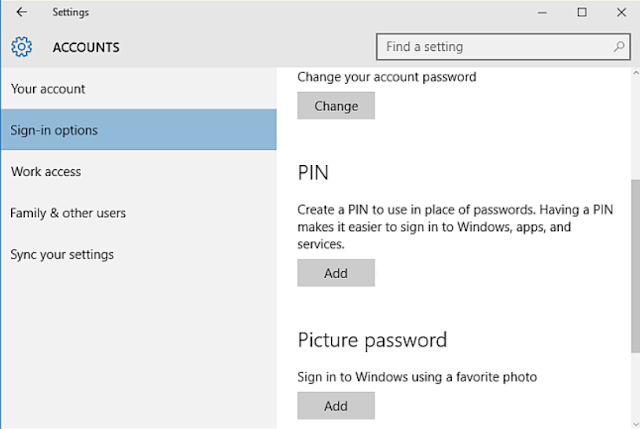Click Add under Picture password
Viewport: 640px width, 429px height.
point(336,406)
